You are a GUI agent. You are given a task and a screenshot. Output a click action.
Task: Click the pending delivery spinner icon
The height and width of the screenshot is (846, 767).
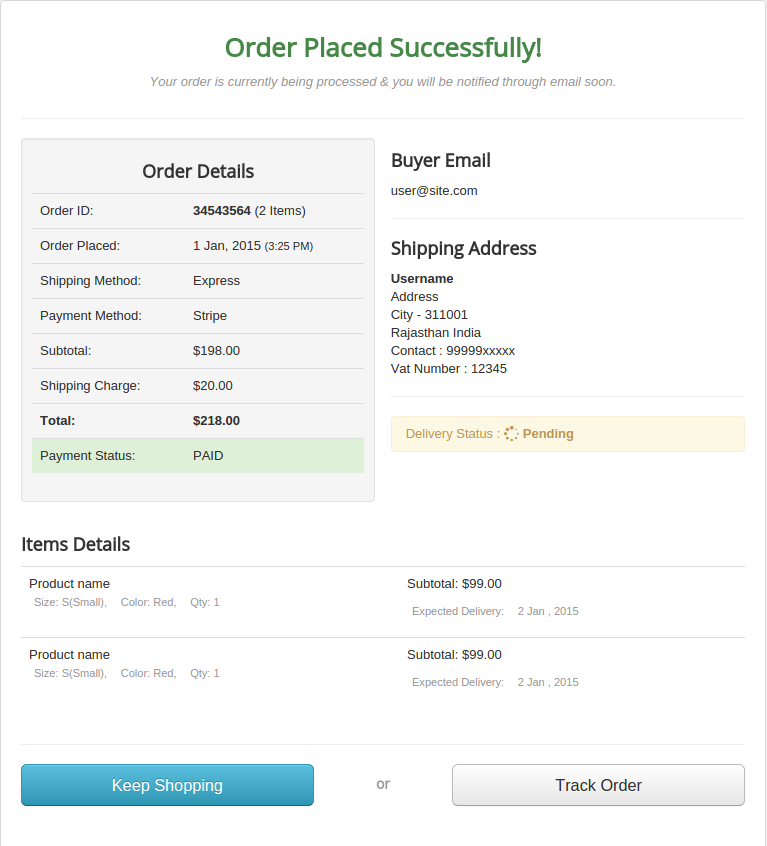point(511,434)
